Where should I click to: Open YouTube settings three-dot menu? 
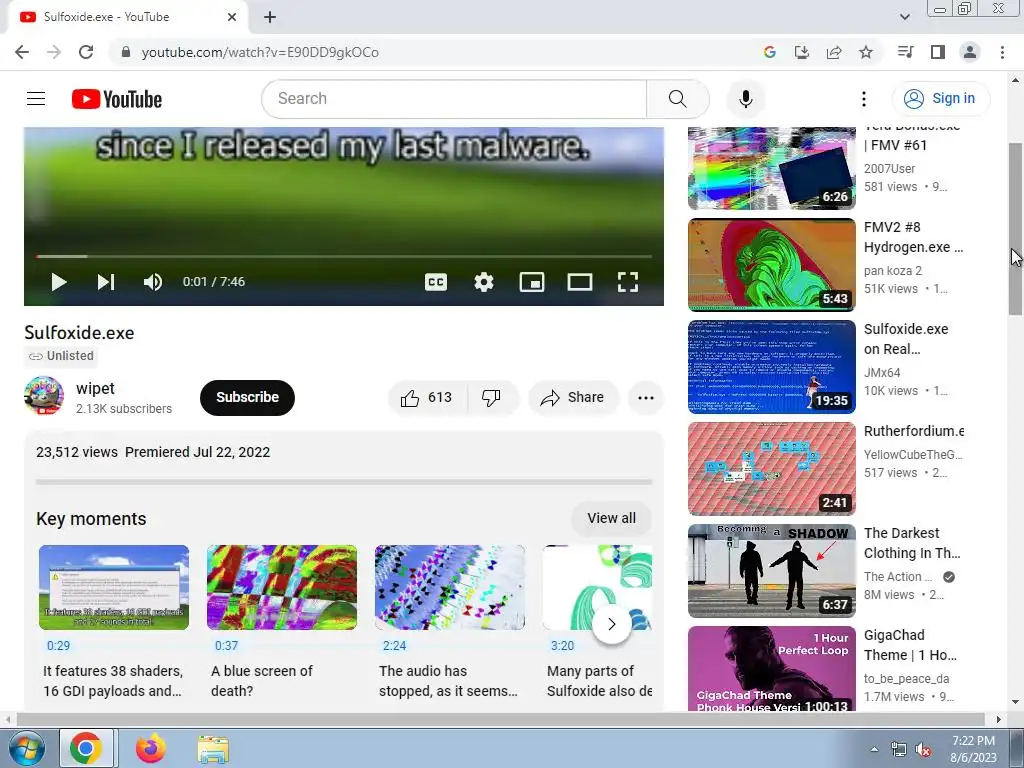pos(863,99)
